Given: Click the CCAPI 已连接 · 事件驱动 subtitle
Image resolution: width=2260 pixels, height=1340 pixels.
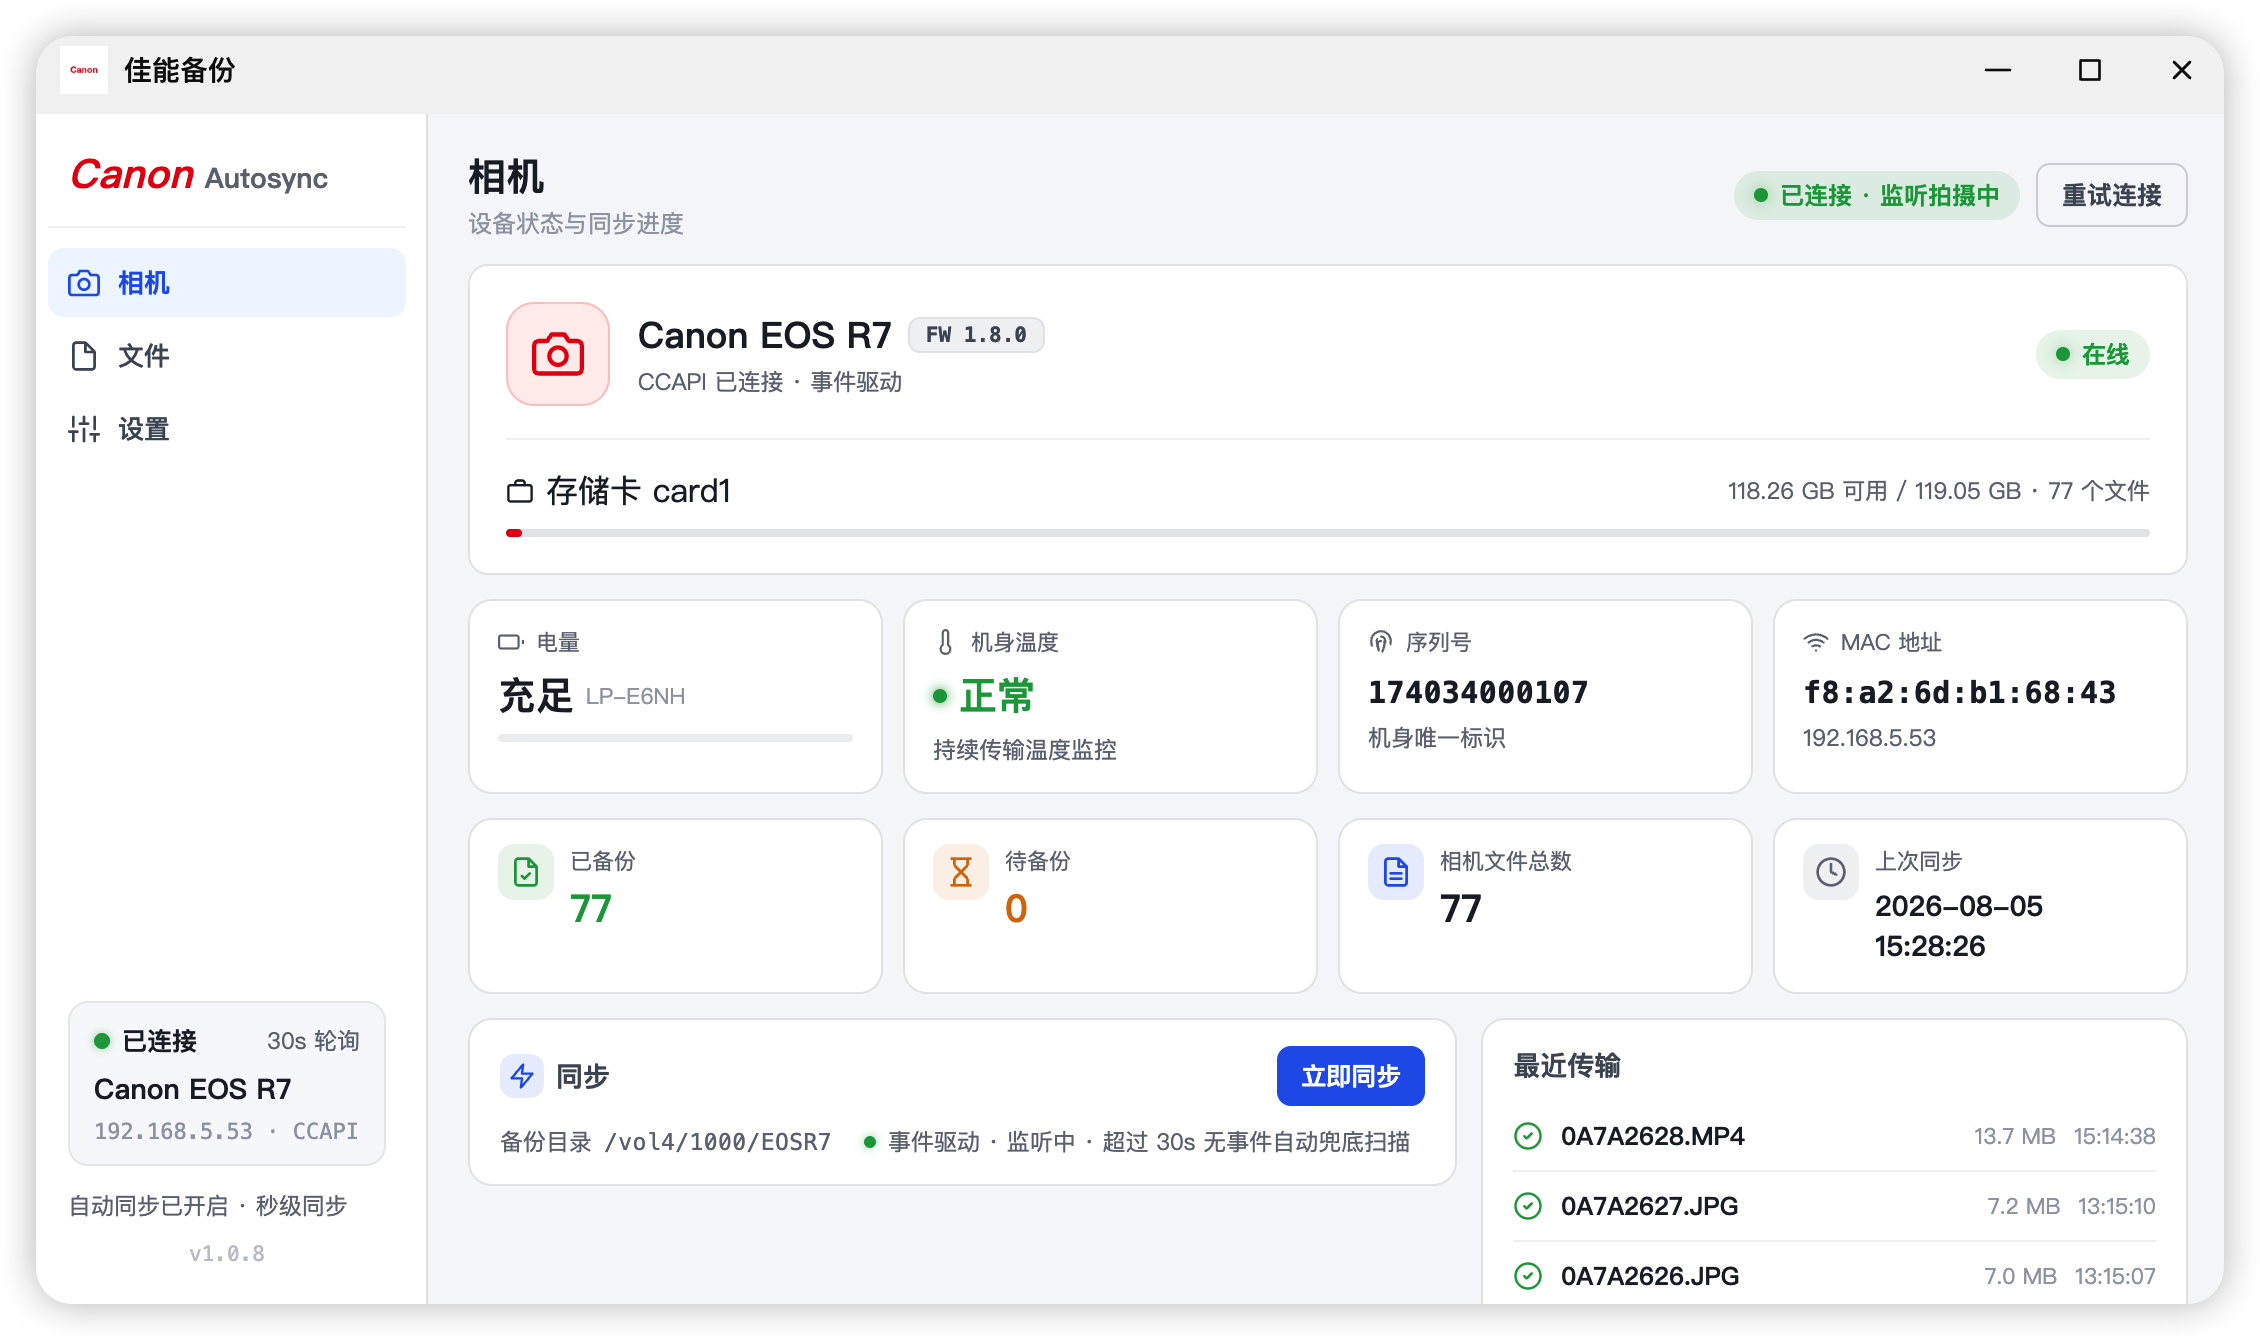Looking at the screenshot, I should click(770, 382).
